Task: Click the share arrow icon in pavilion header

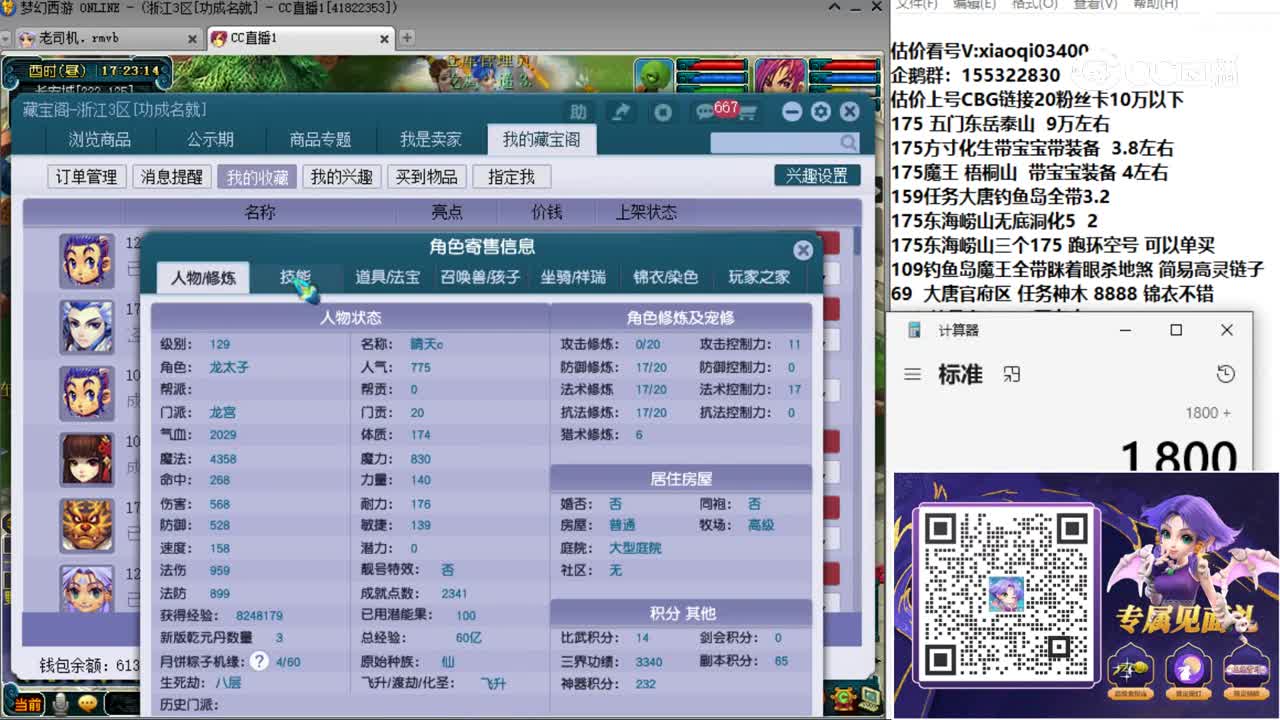Action: tap(621, 112)
